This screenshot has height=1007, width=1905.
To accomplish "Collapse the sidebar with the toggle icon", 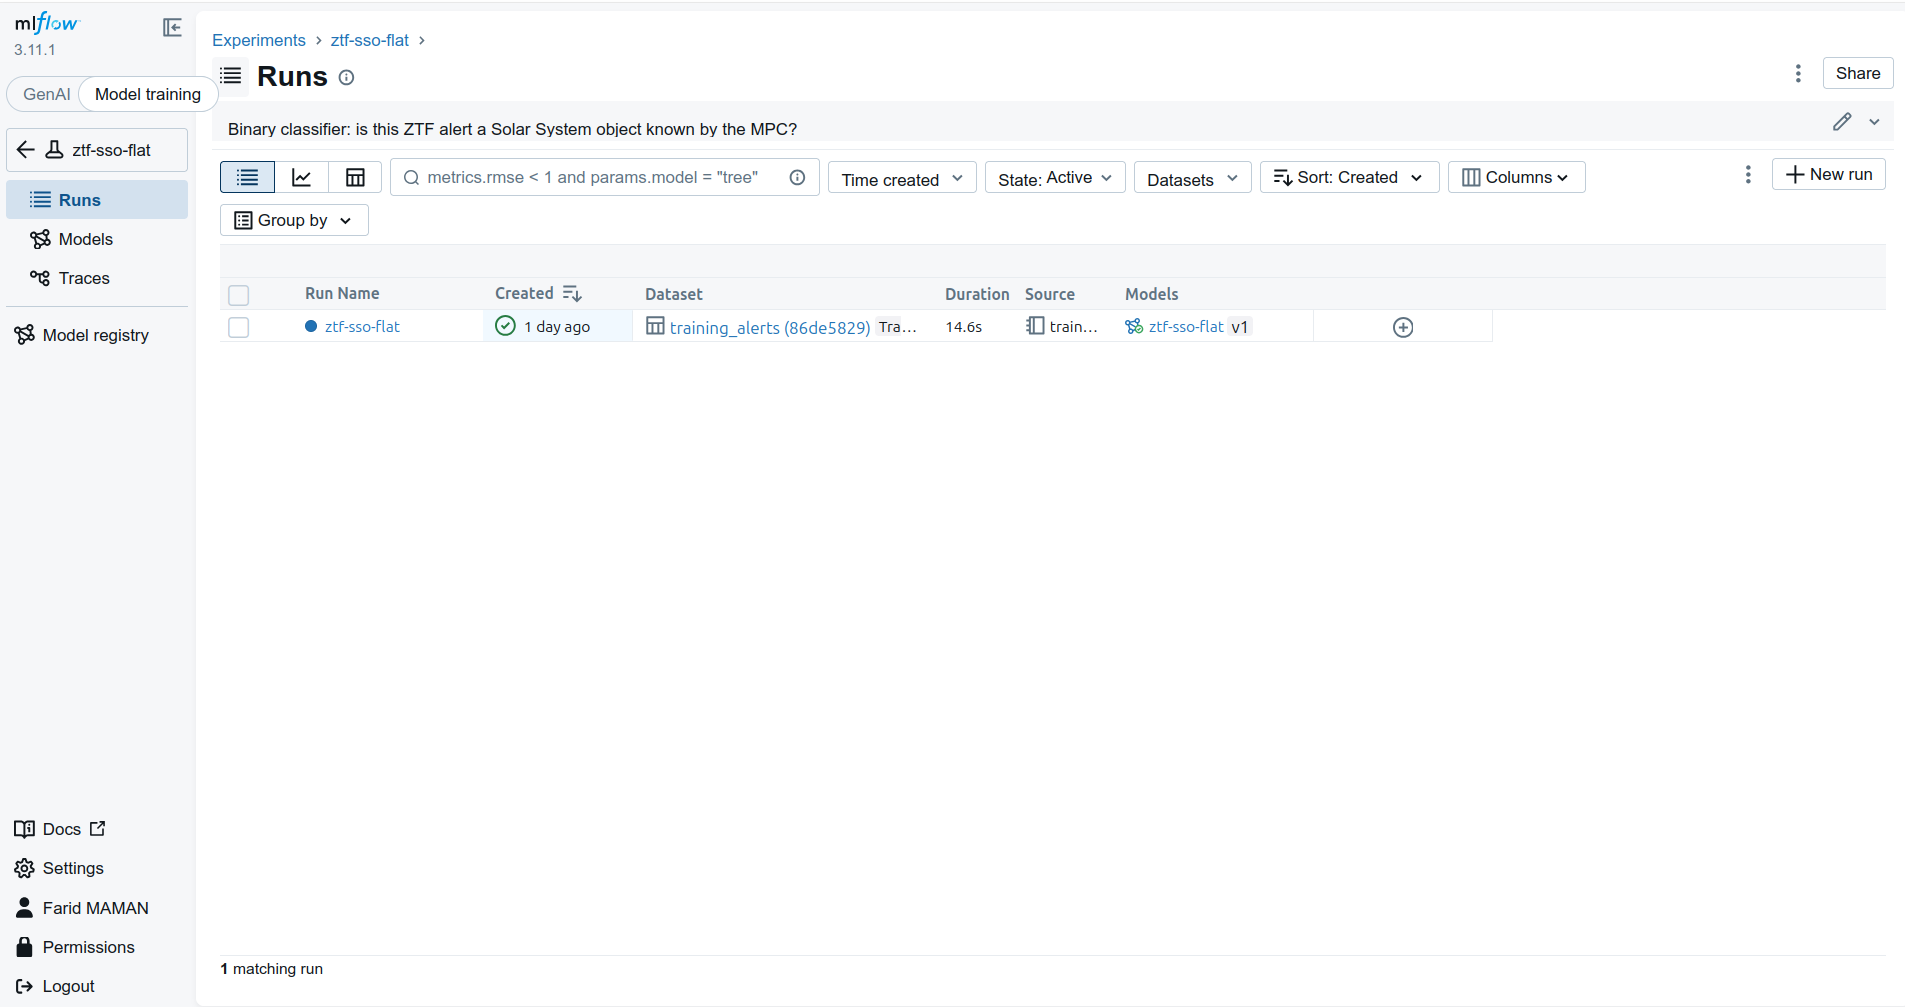I will [x=172, y=27].
